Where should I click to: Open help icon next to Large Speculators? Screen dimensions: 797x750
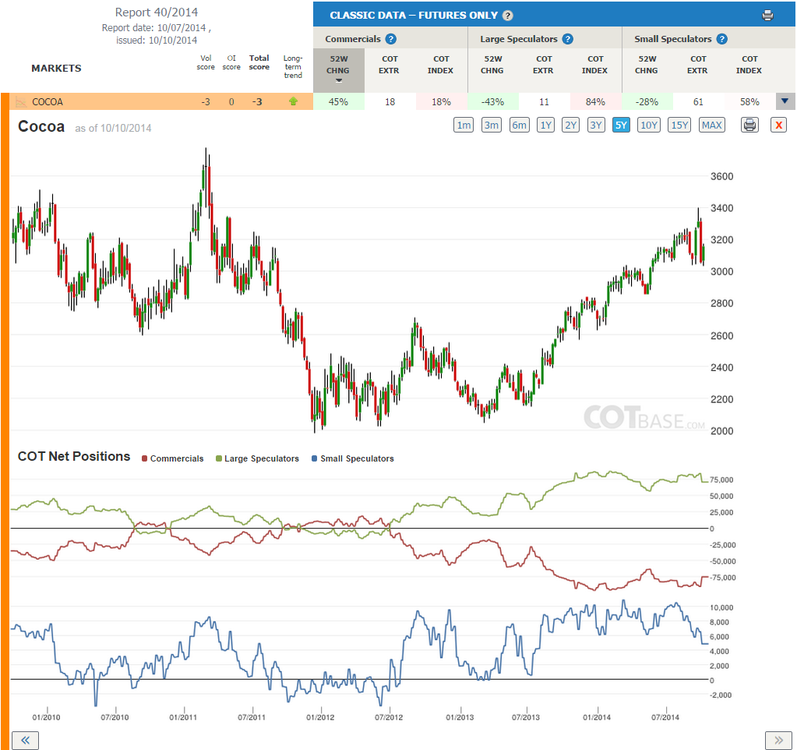(568, 39)
